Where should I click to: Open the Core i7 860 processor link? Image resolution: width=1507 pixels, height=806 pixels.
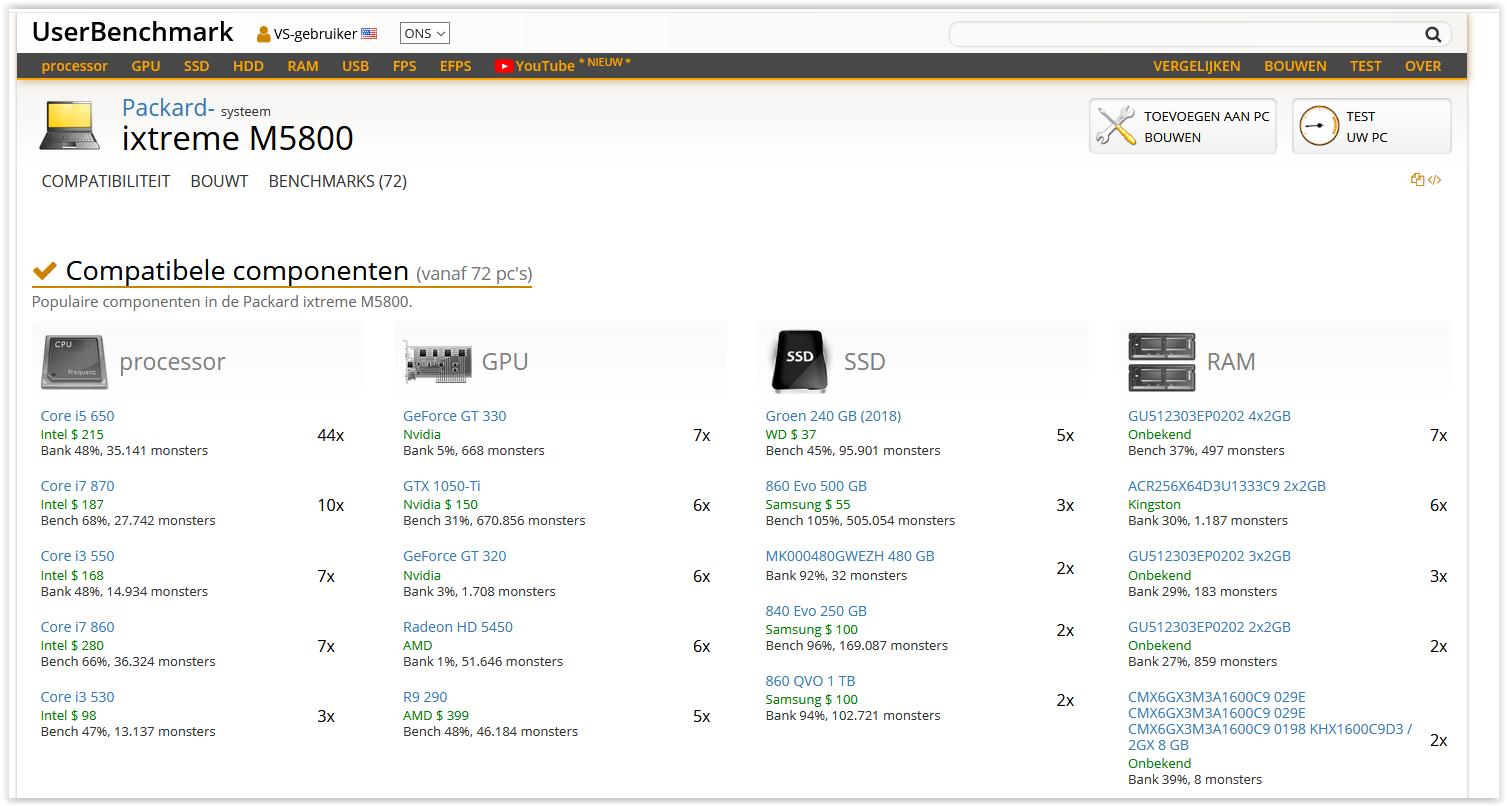(78, 627)
